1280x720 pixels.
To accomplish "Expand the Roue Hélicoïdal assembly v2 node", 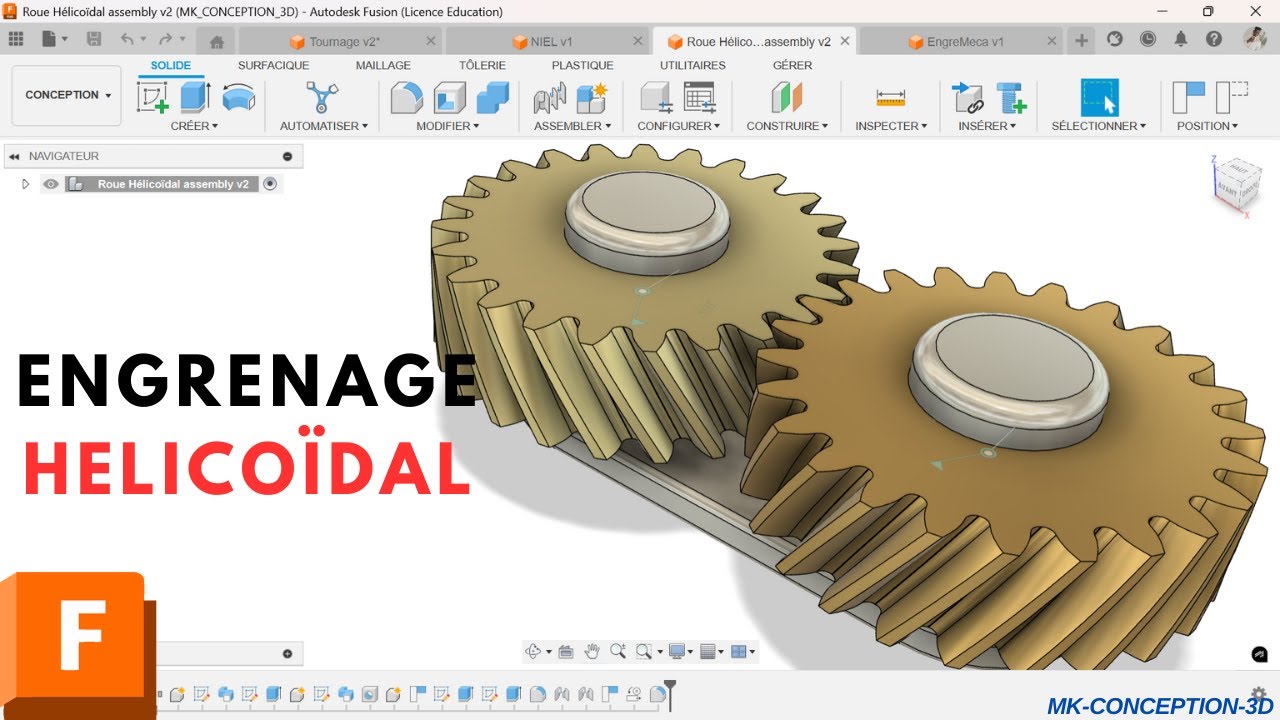I will pyautogui.click(x=26, y=184).
